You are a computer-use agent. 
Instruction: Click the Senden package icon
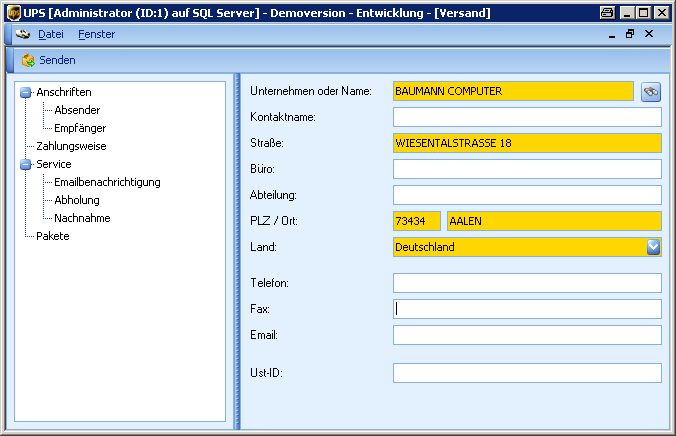point(28,60)
